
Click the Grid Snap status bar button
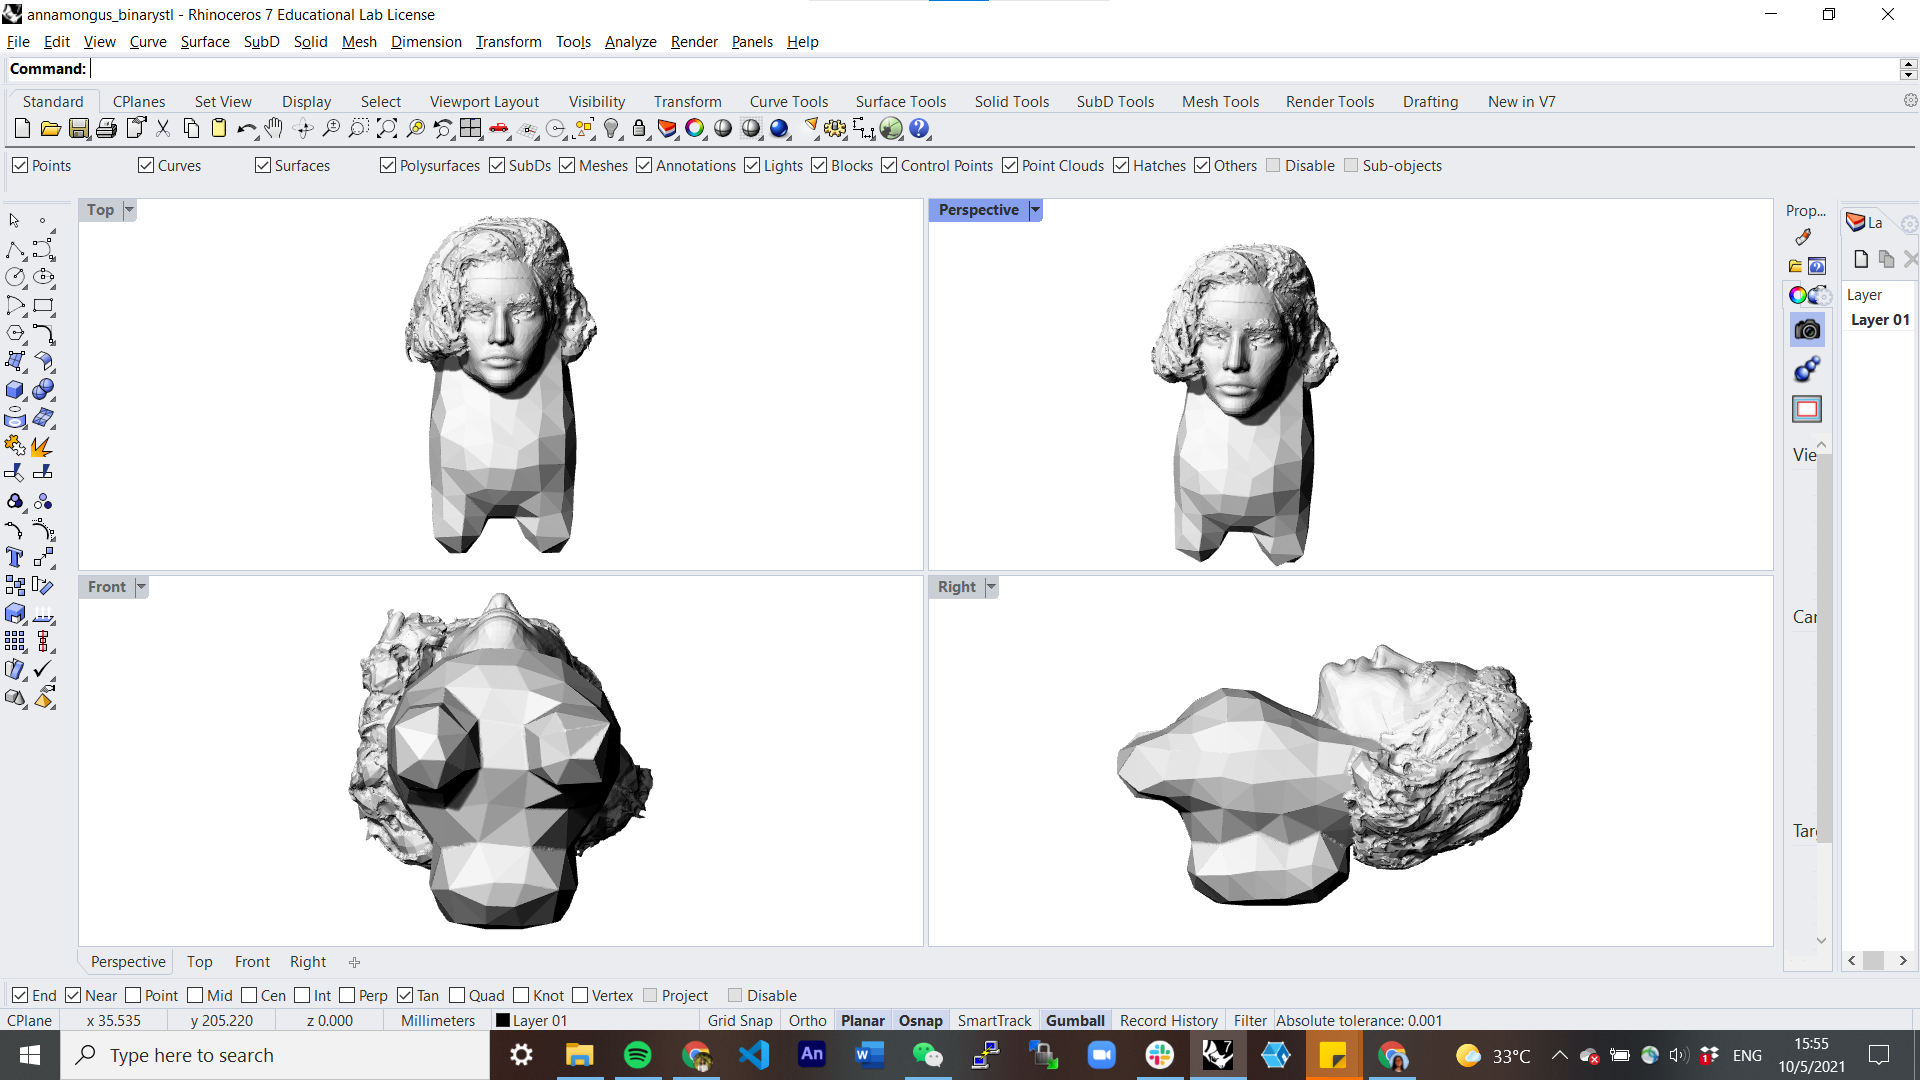tap(738, 1019)
